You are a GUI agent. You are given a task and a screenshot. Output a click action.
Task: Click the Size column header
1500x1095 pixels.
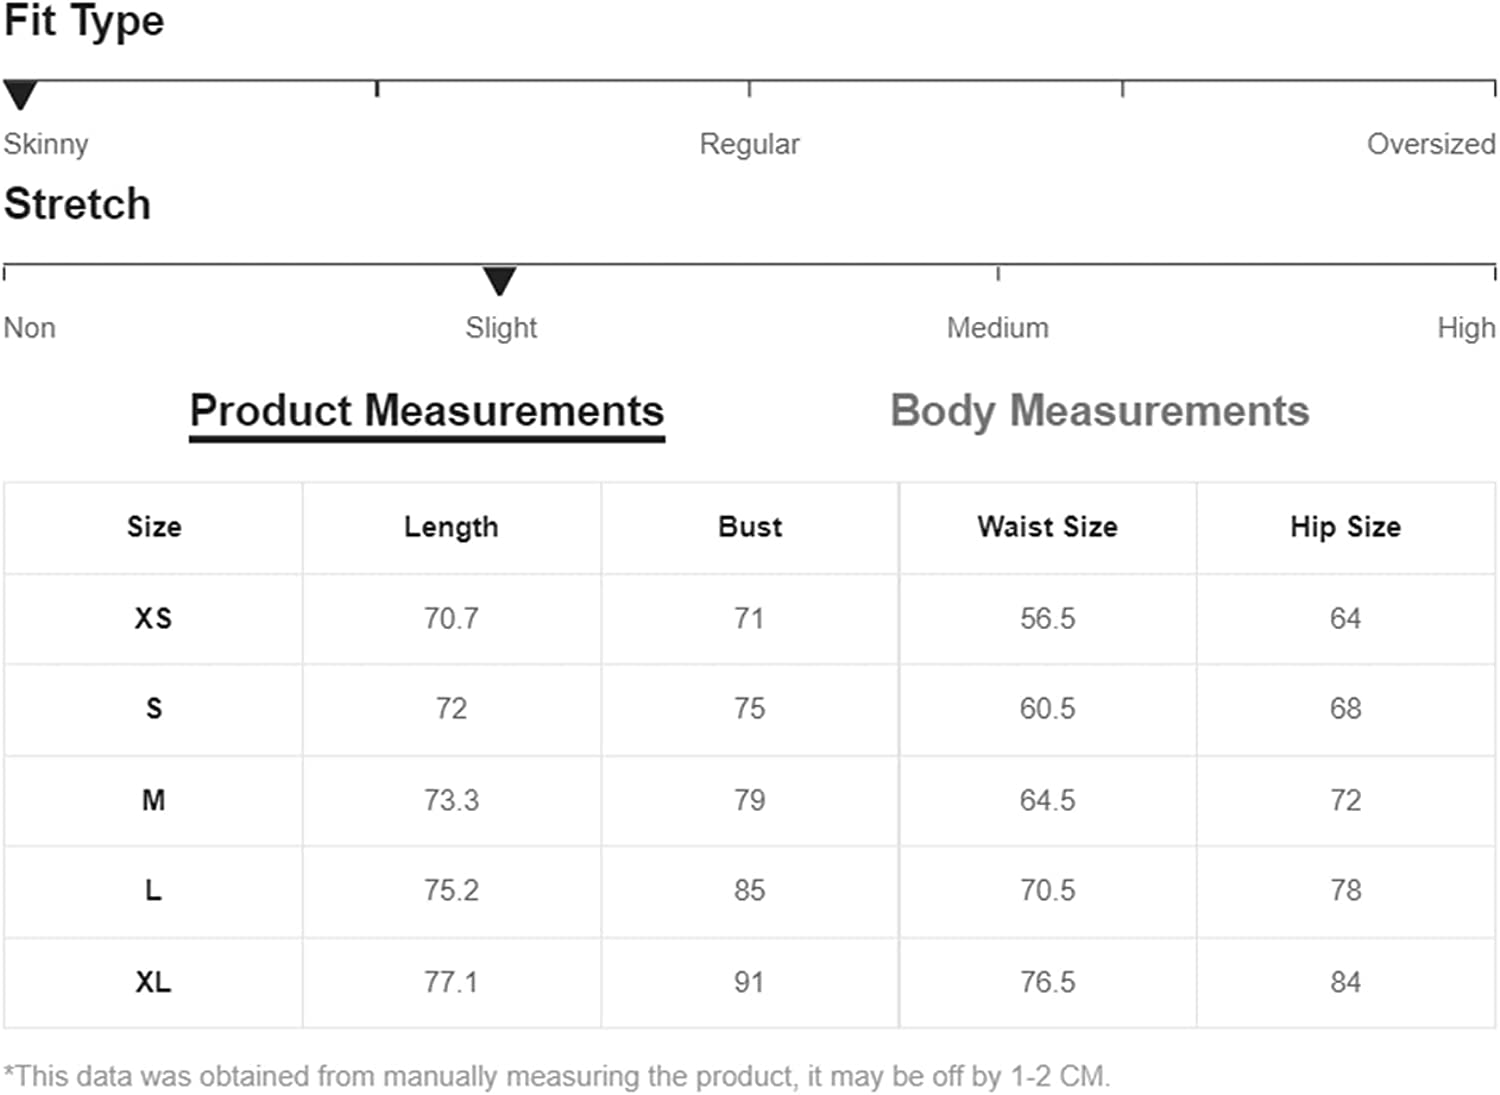(154, 527)
